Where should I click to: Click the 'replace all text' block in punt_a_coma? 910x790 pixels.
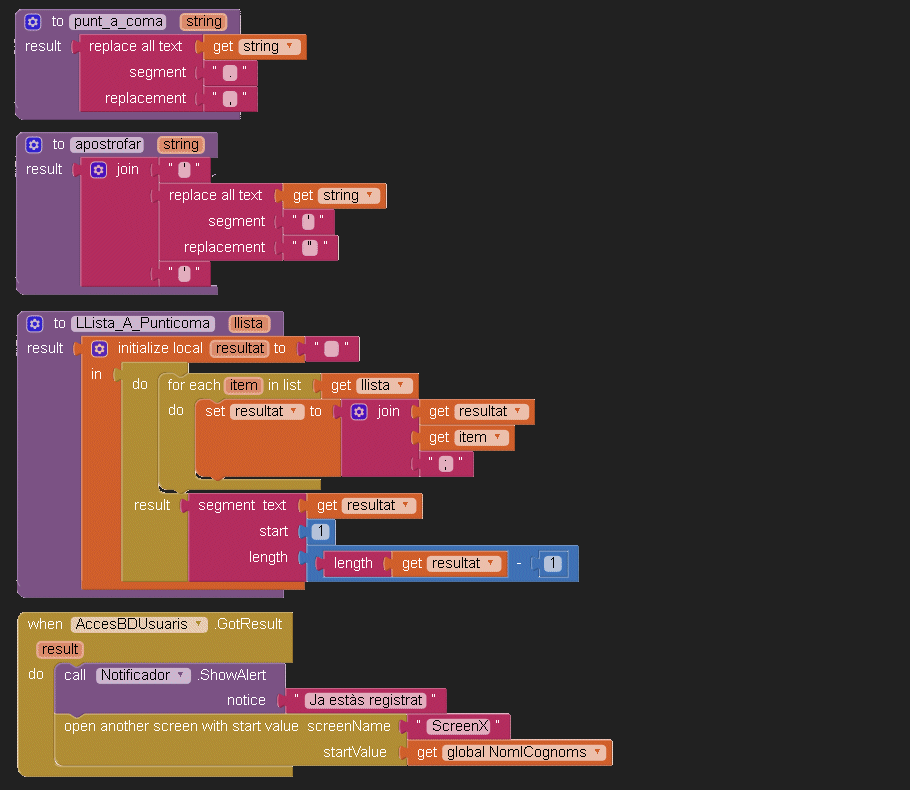tap(135, 46)
